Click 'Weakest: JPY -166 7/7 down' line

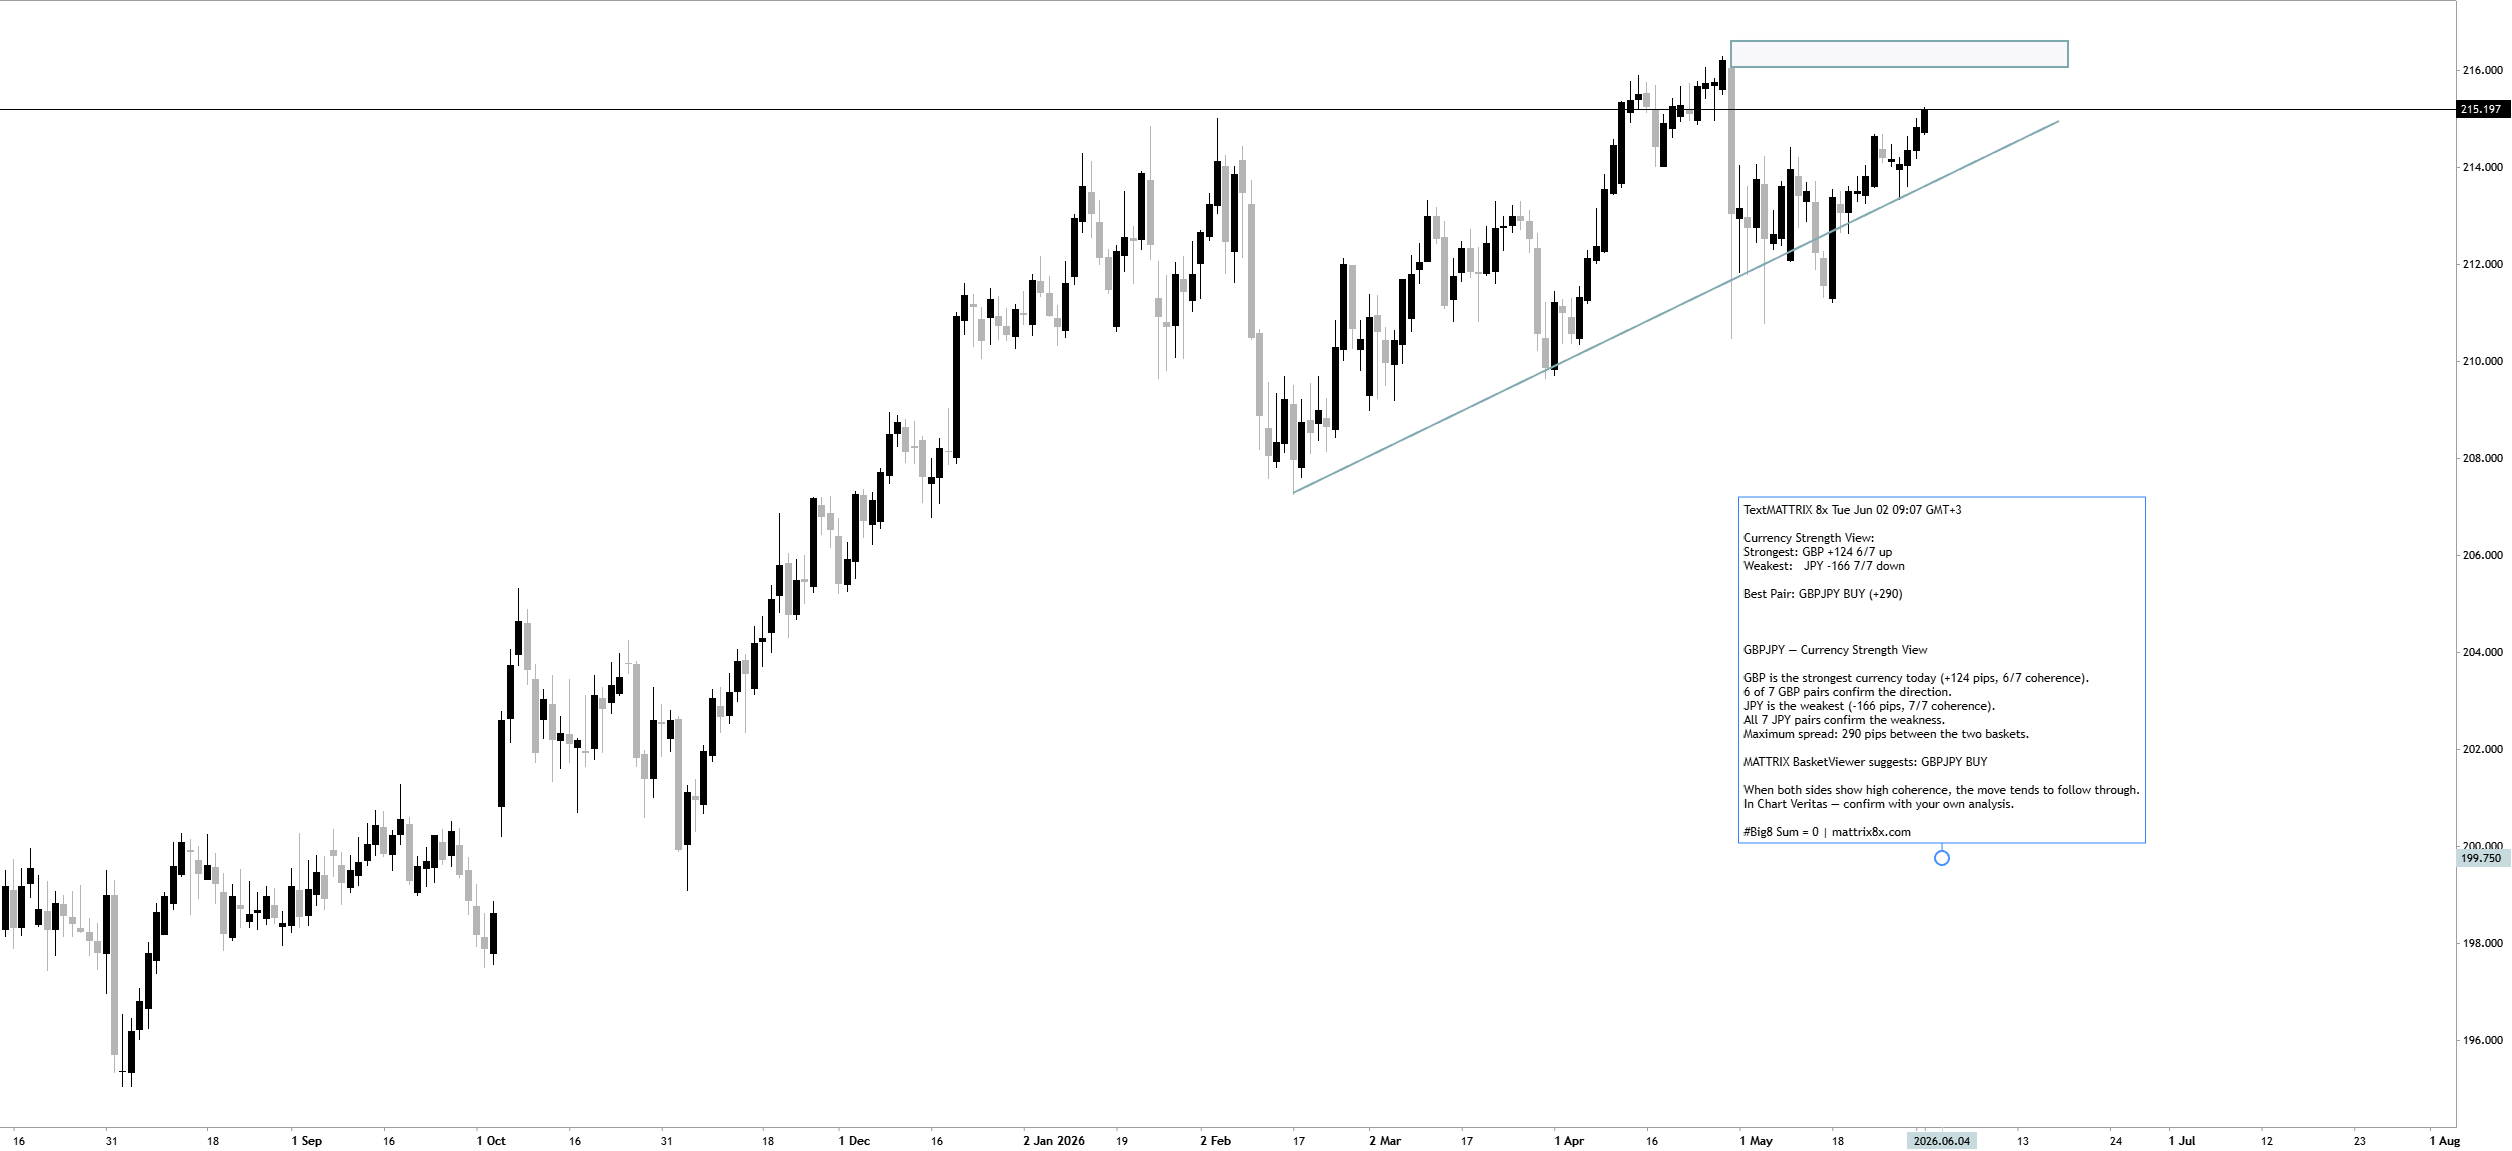click(x=1823, y=566)
